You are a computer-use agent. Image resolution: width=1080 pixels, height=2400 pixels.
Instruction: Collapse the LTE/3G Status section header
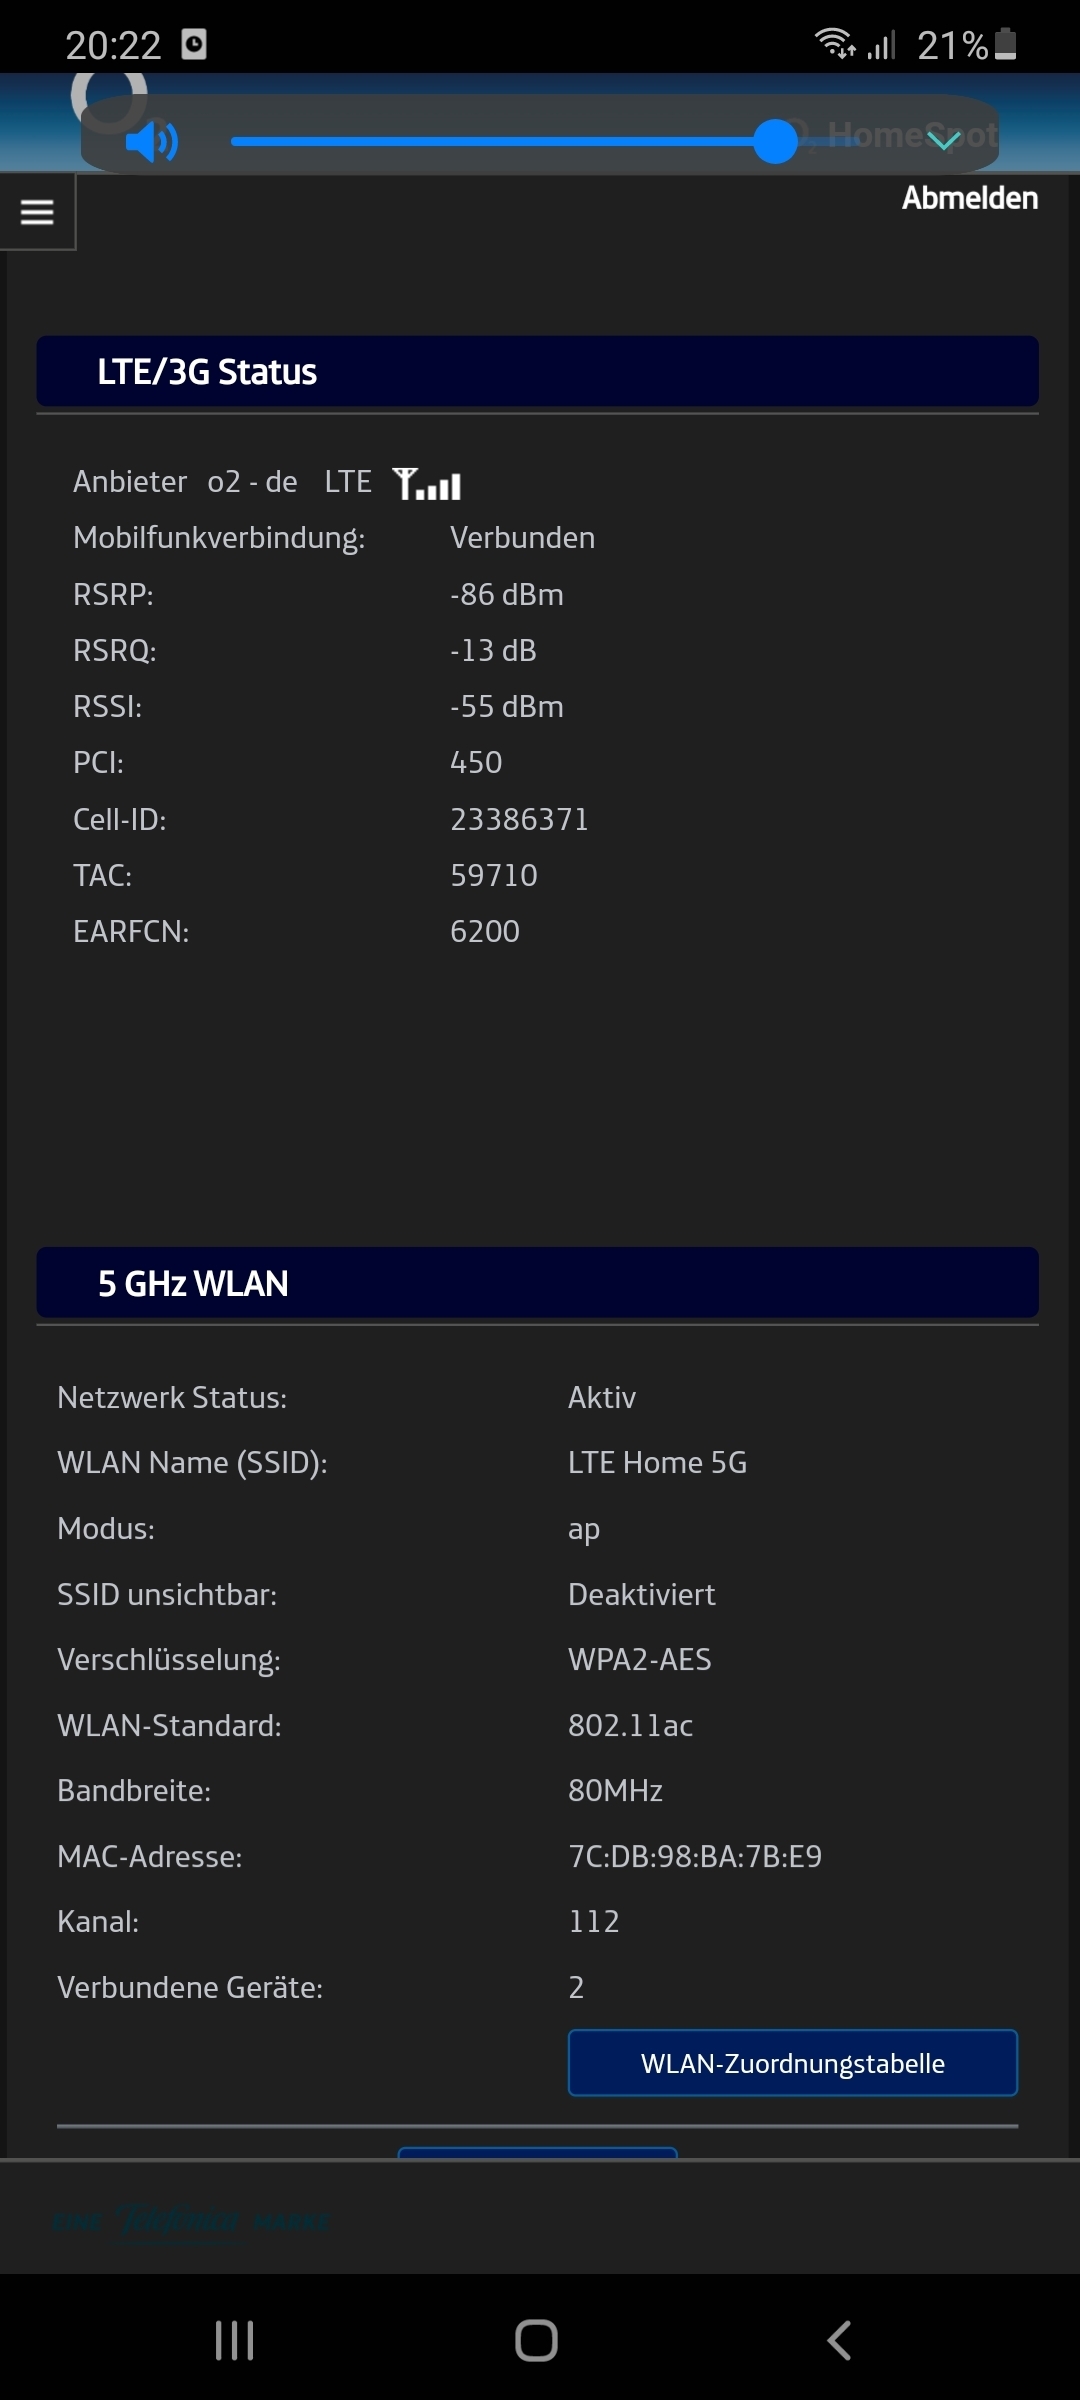pos(537,371)
